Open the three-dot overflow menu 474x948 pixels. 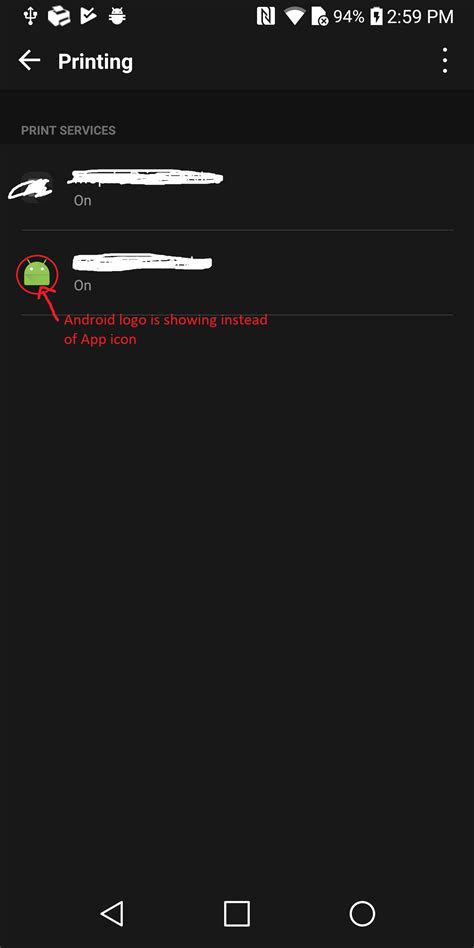(444, 60)
